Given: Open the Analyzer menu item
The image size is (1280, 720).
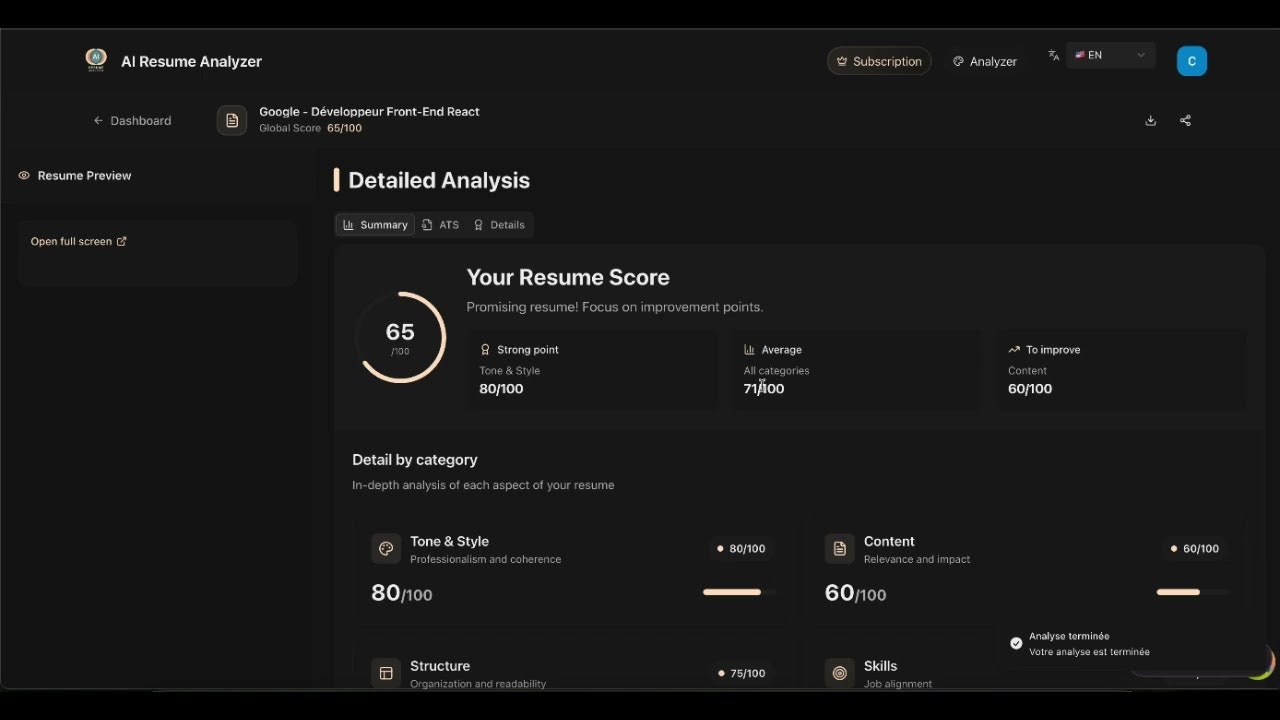Looking at the screenshot, I should point(984,61).
